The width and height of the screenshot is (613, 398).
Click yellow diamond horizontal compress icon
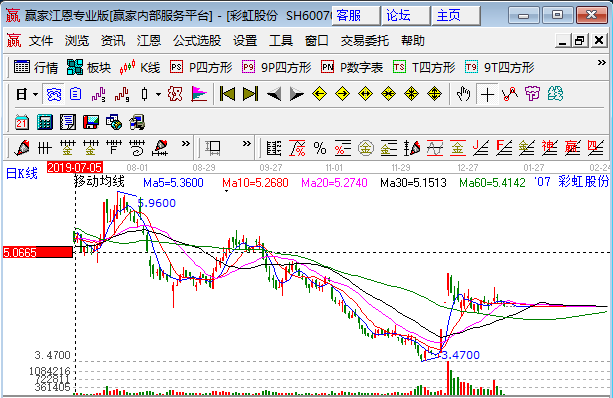coord(389,94)
